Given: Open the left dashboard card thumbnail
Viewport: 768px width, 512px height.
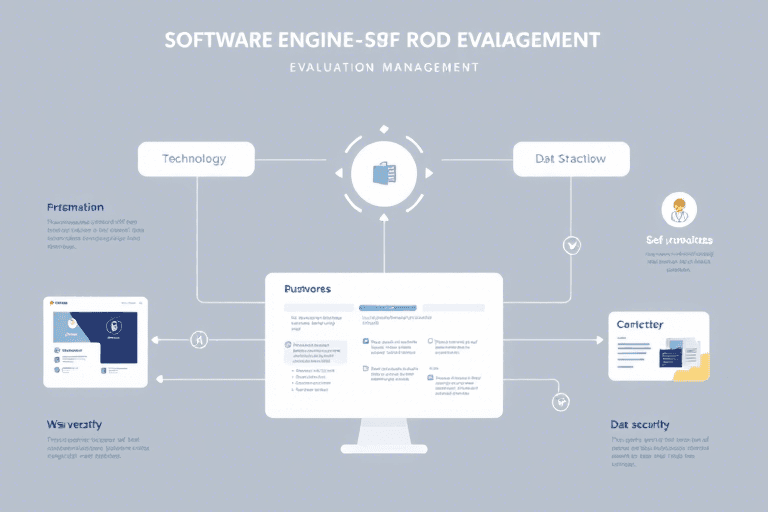Looking at the screenshot, I should [x=96, y=342].
